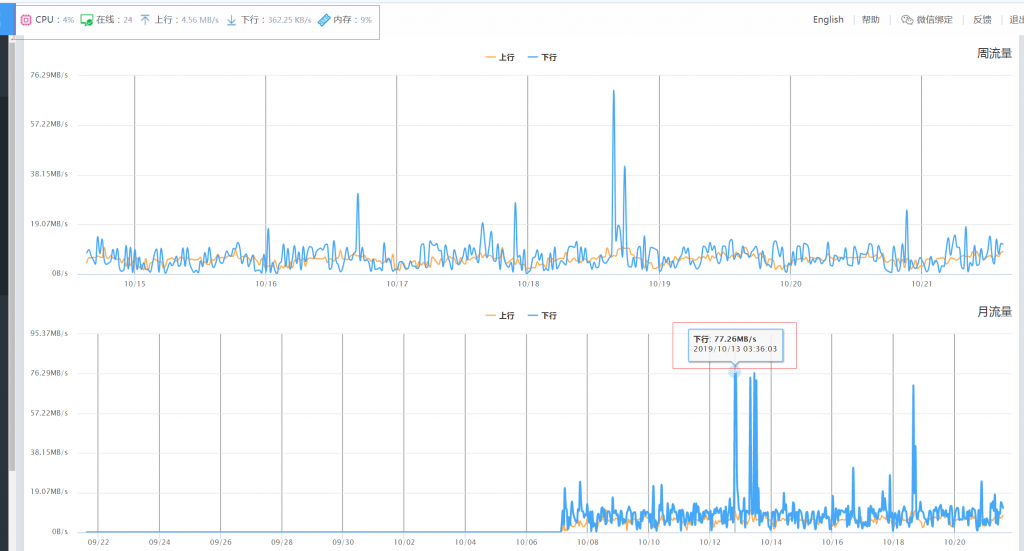Viewport: 1024px width, 551px height.
Task: Click the download speed arrow icon
Action: coord(231,20)
